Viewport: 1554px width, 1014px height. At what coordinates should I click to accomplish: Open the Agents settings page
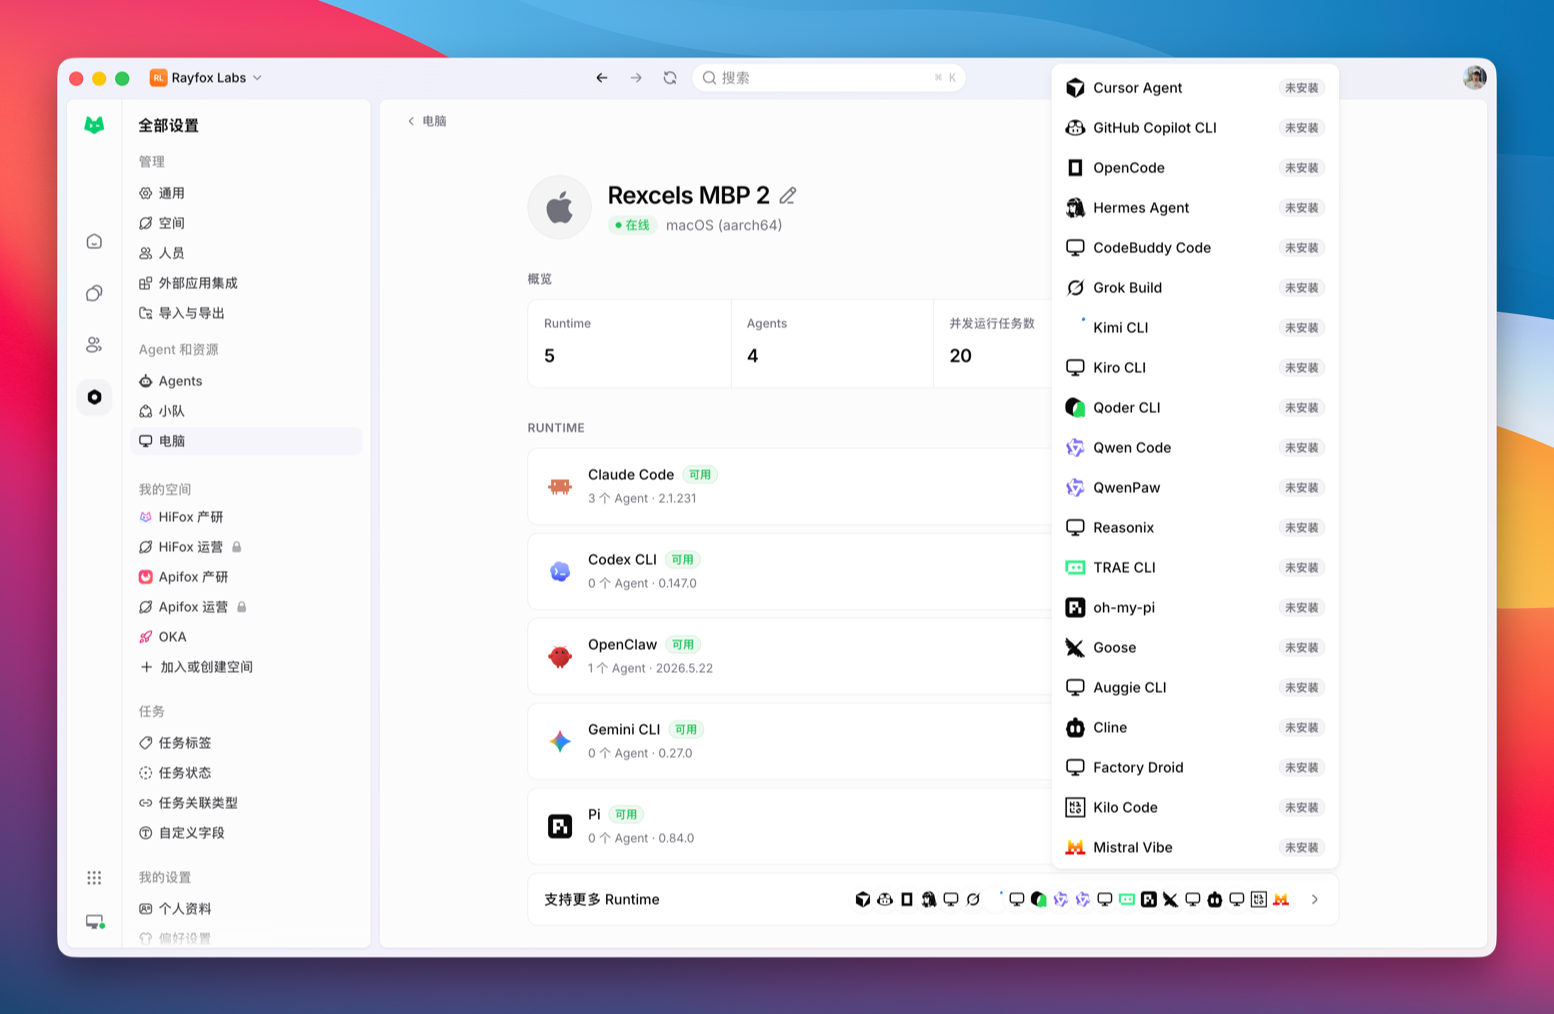click(x=246, y=381)
